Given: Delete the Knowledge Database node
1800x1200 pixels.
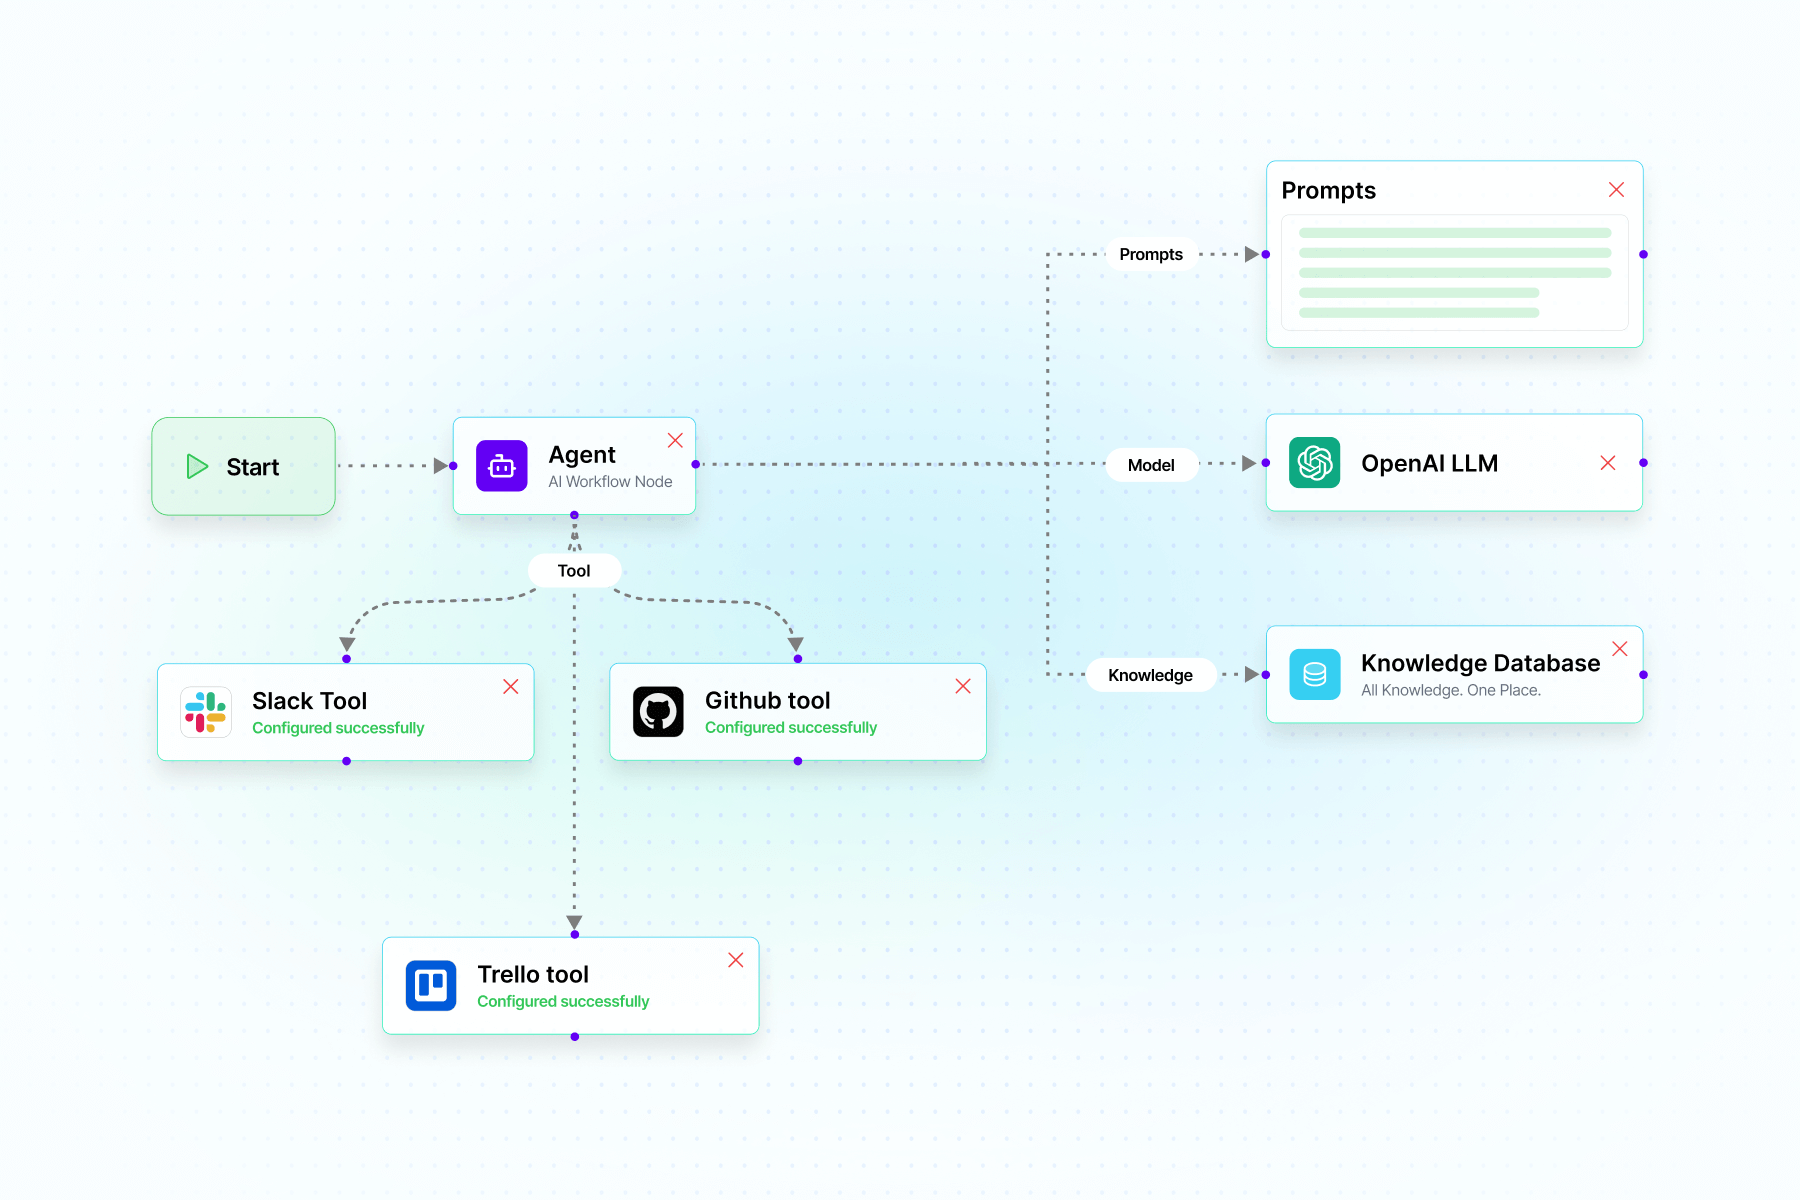Looking at the screenshot, I should coord(1620,649).
